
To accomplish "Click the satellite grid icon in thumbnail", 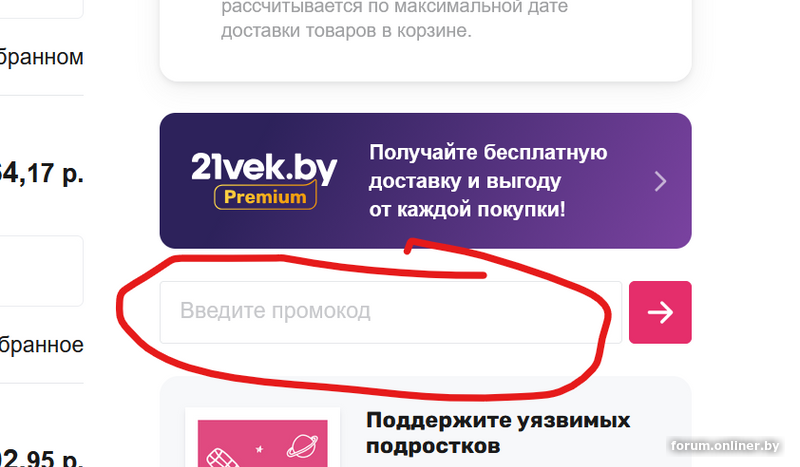I will (x=221, y=457).
